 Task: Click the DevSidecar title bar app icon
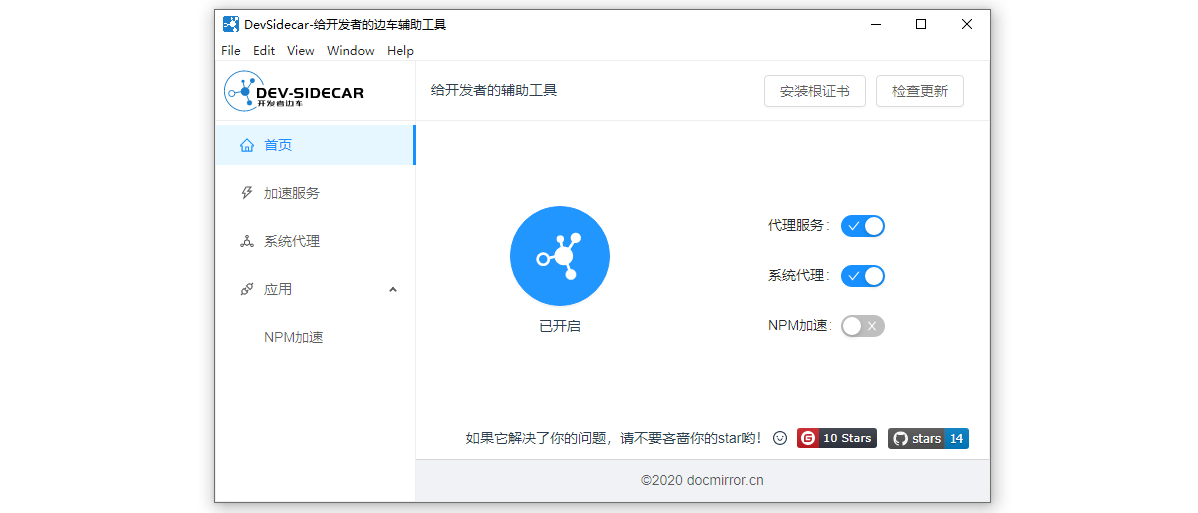tap(231, 24)
